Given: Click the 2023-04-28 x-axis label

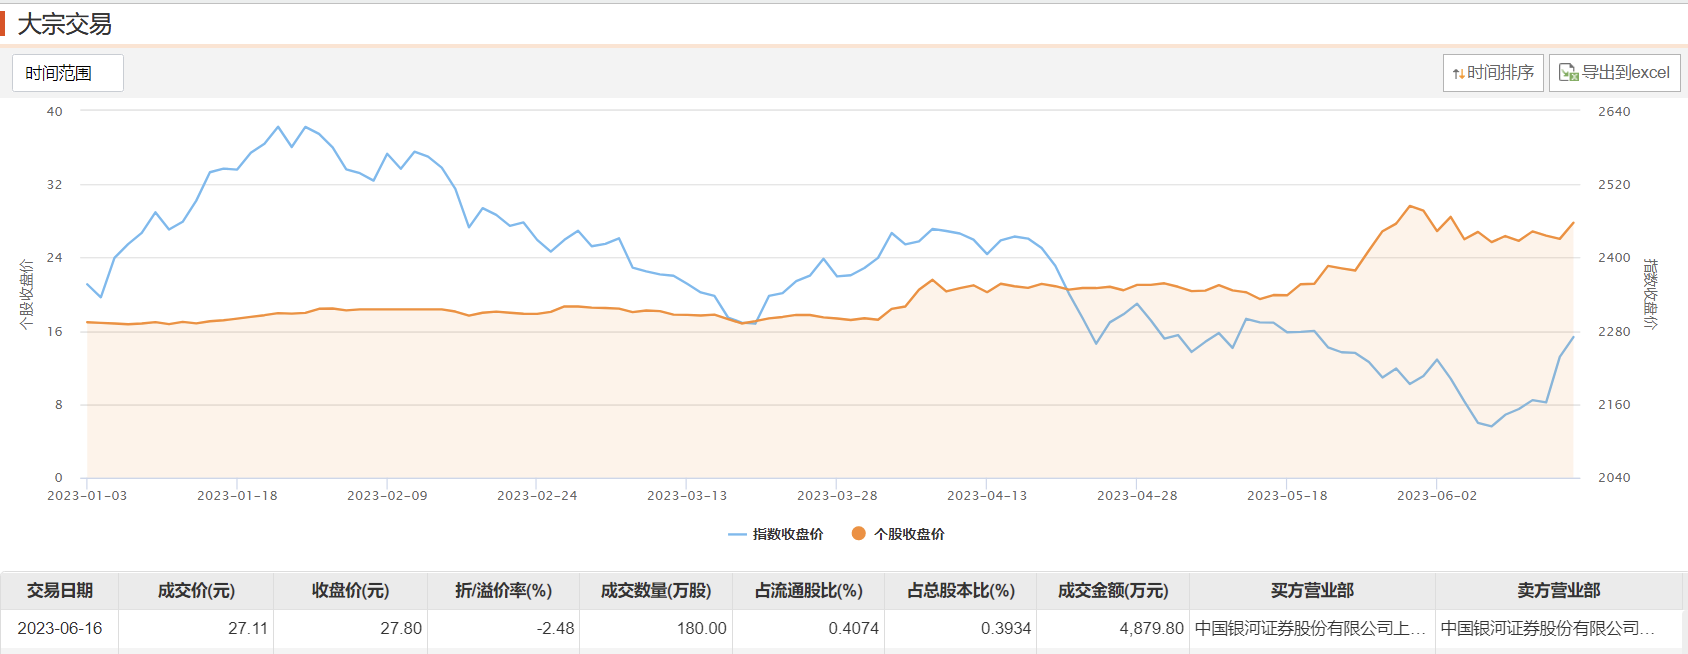Looking at the screenshot, I should [1137, 496].
